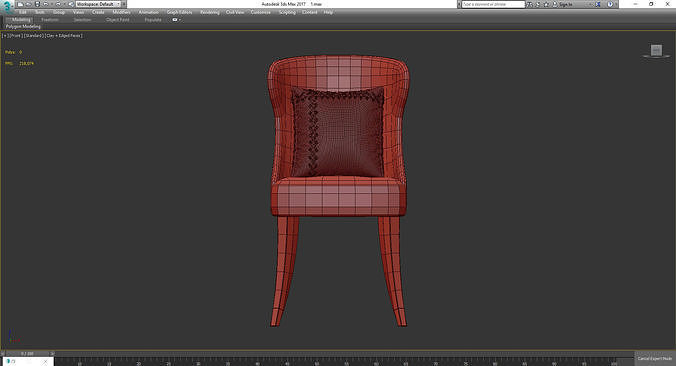Open the Create menu
The height and width of the screenshot is (366, 676).
click(98, 12)
